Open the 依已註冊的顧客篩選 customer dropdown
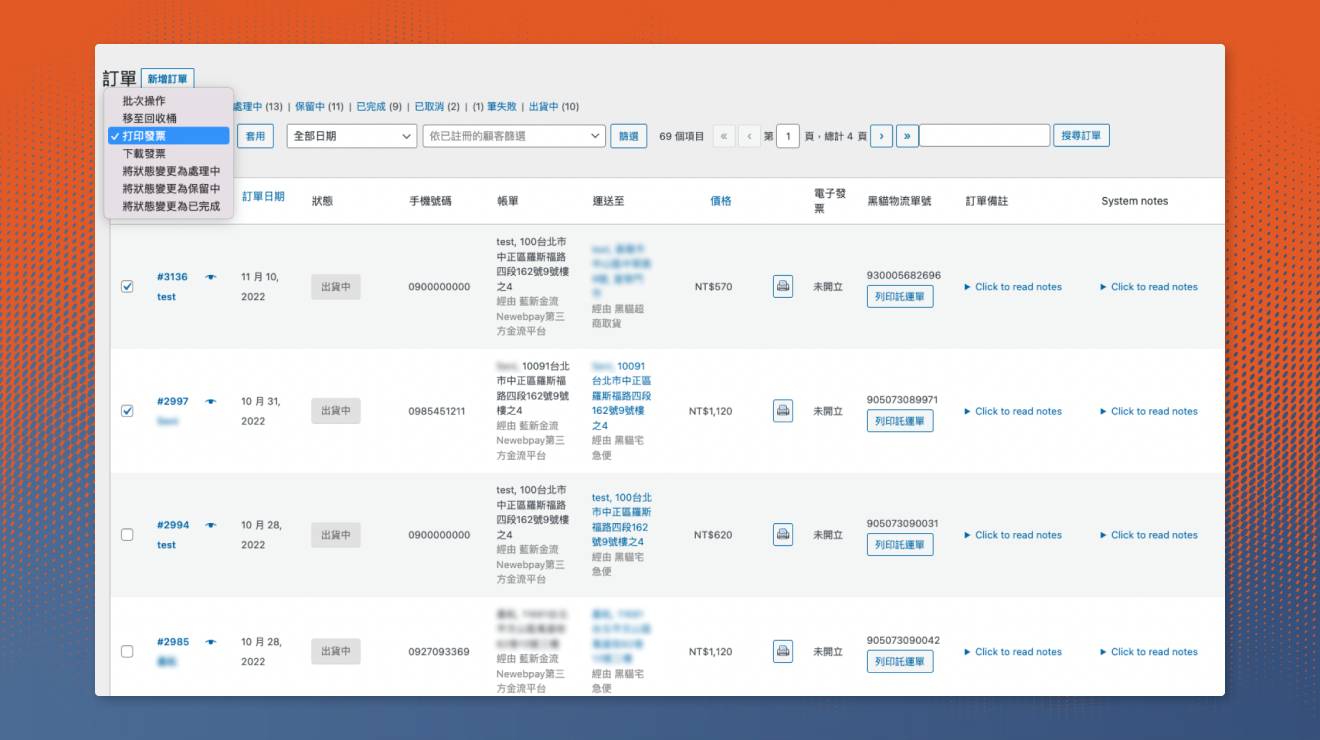1320x740 pixels. coord(514,136)
